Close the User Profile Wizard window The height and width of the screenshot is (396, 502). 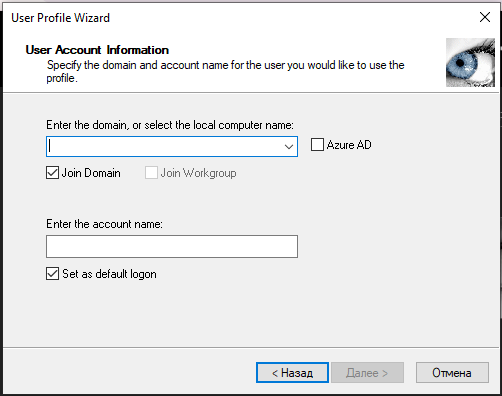pyautogui.click(x=485, y=17)
